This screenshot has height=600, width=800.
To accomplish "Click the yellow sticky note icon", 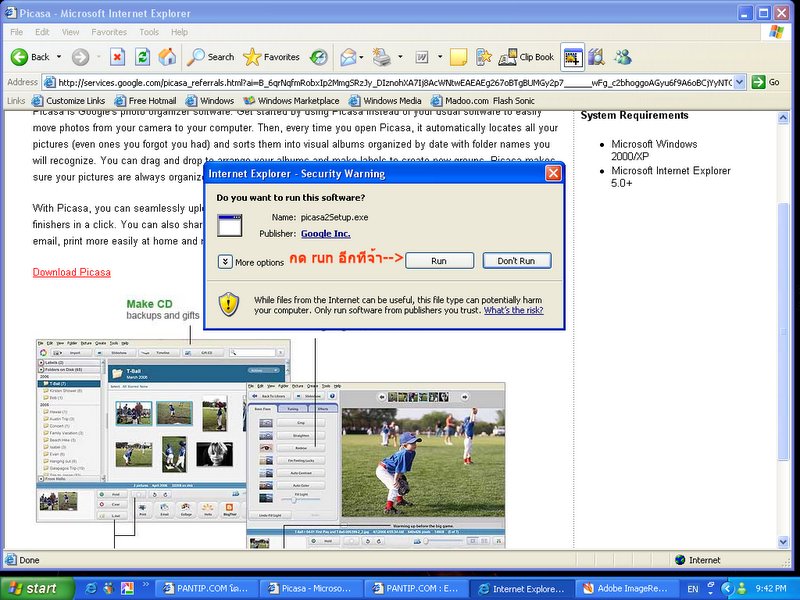I will click(458, 57).
